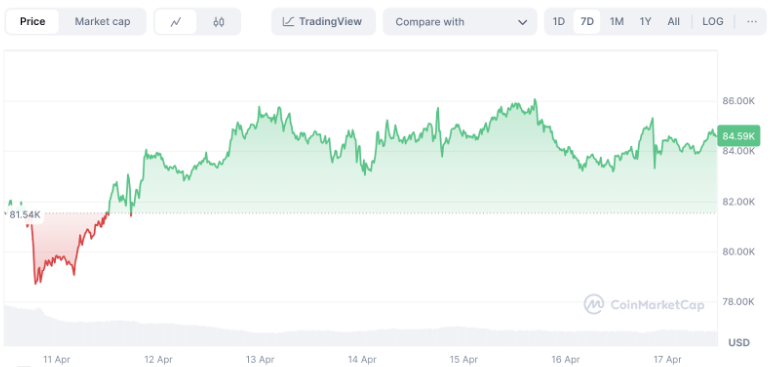Click the 16 Apr date label
772x367 pixels.
(566, 359)
